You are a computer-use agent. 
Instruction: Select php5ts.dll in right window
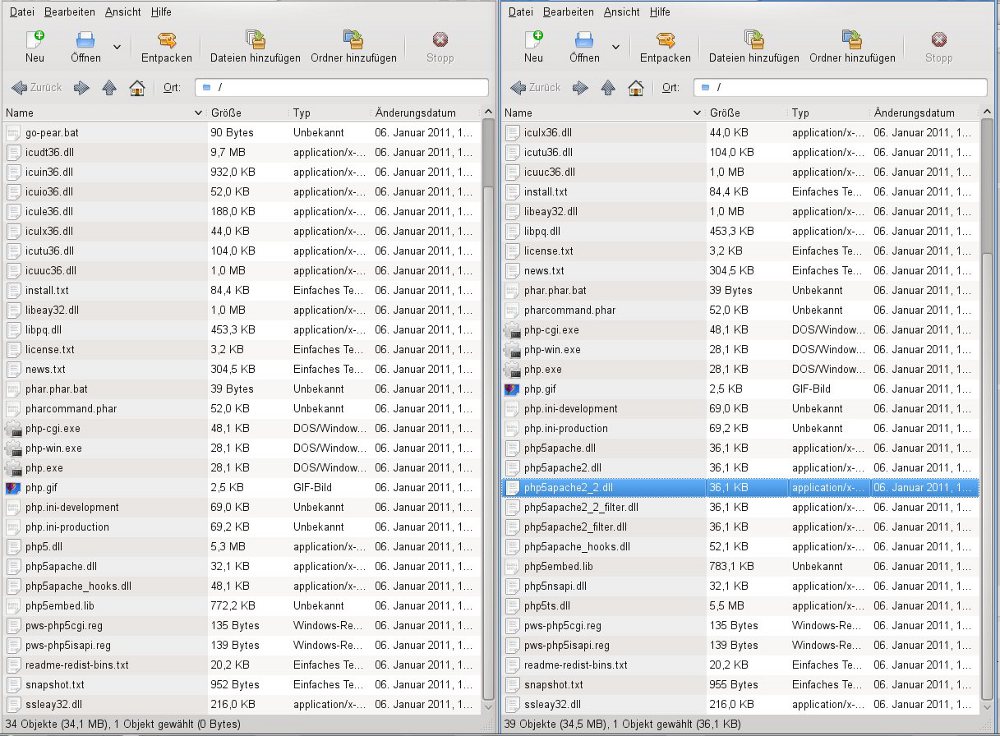(x=741, y=606)
